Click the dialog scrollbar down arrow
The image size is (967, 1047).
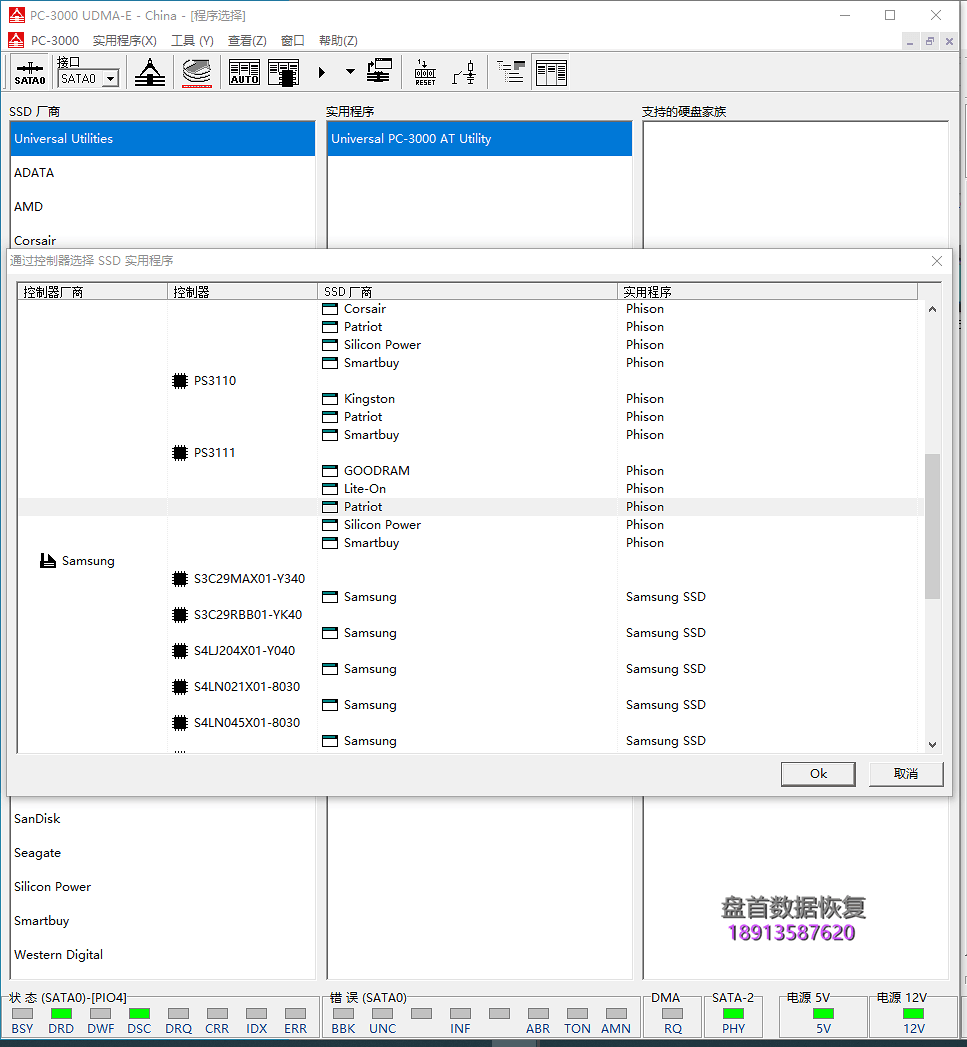click(932, 745)
